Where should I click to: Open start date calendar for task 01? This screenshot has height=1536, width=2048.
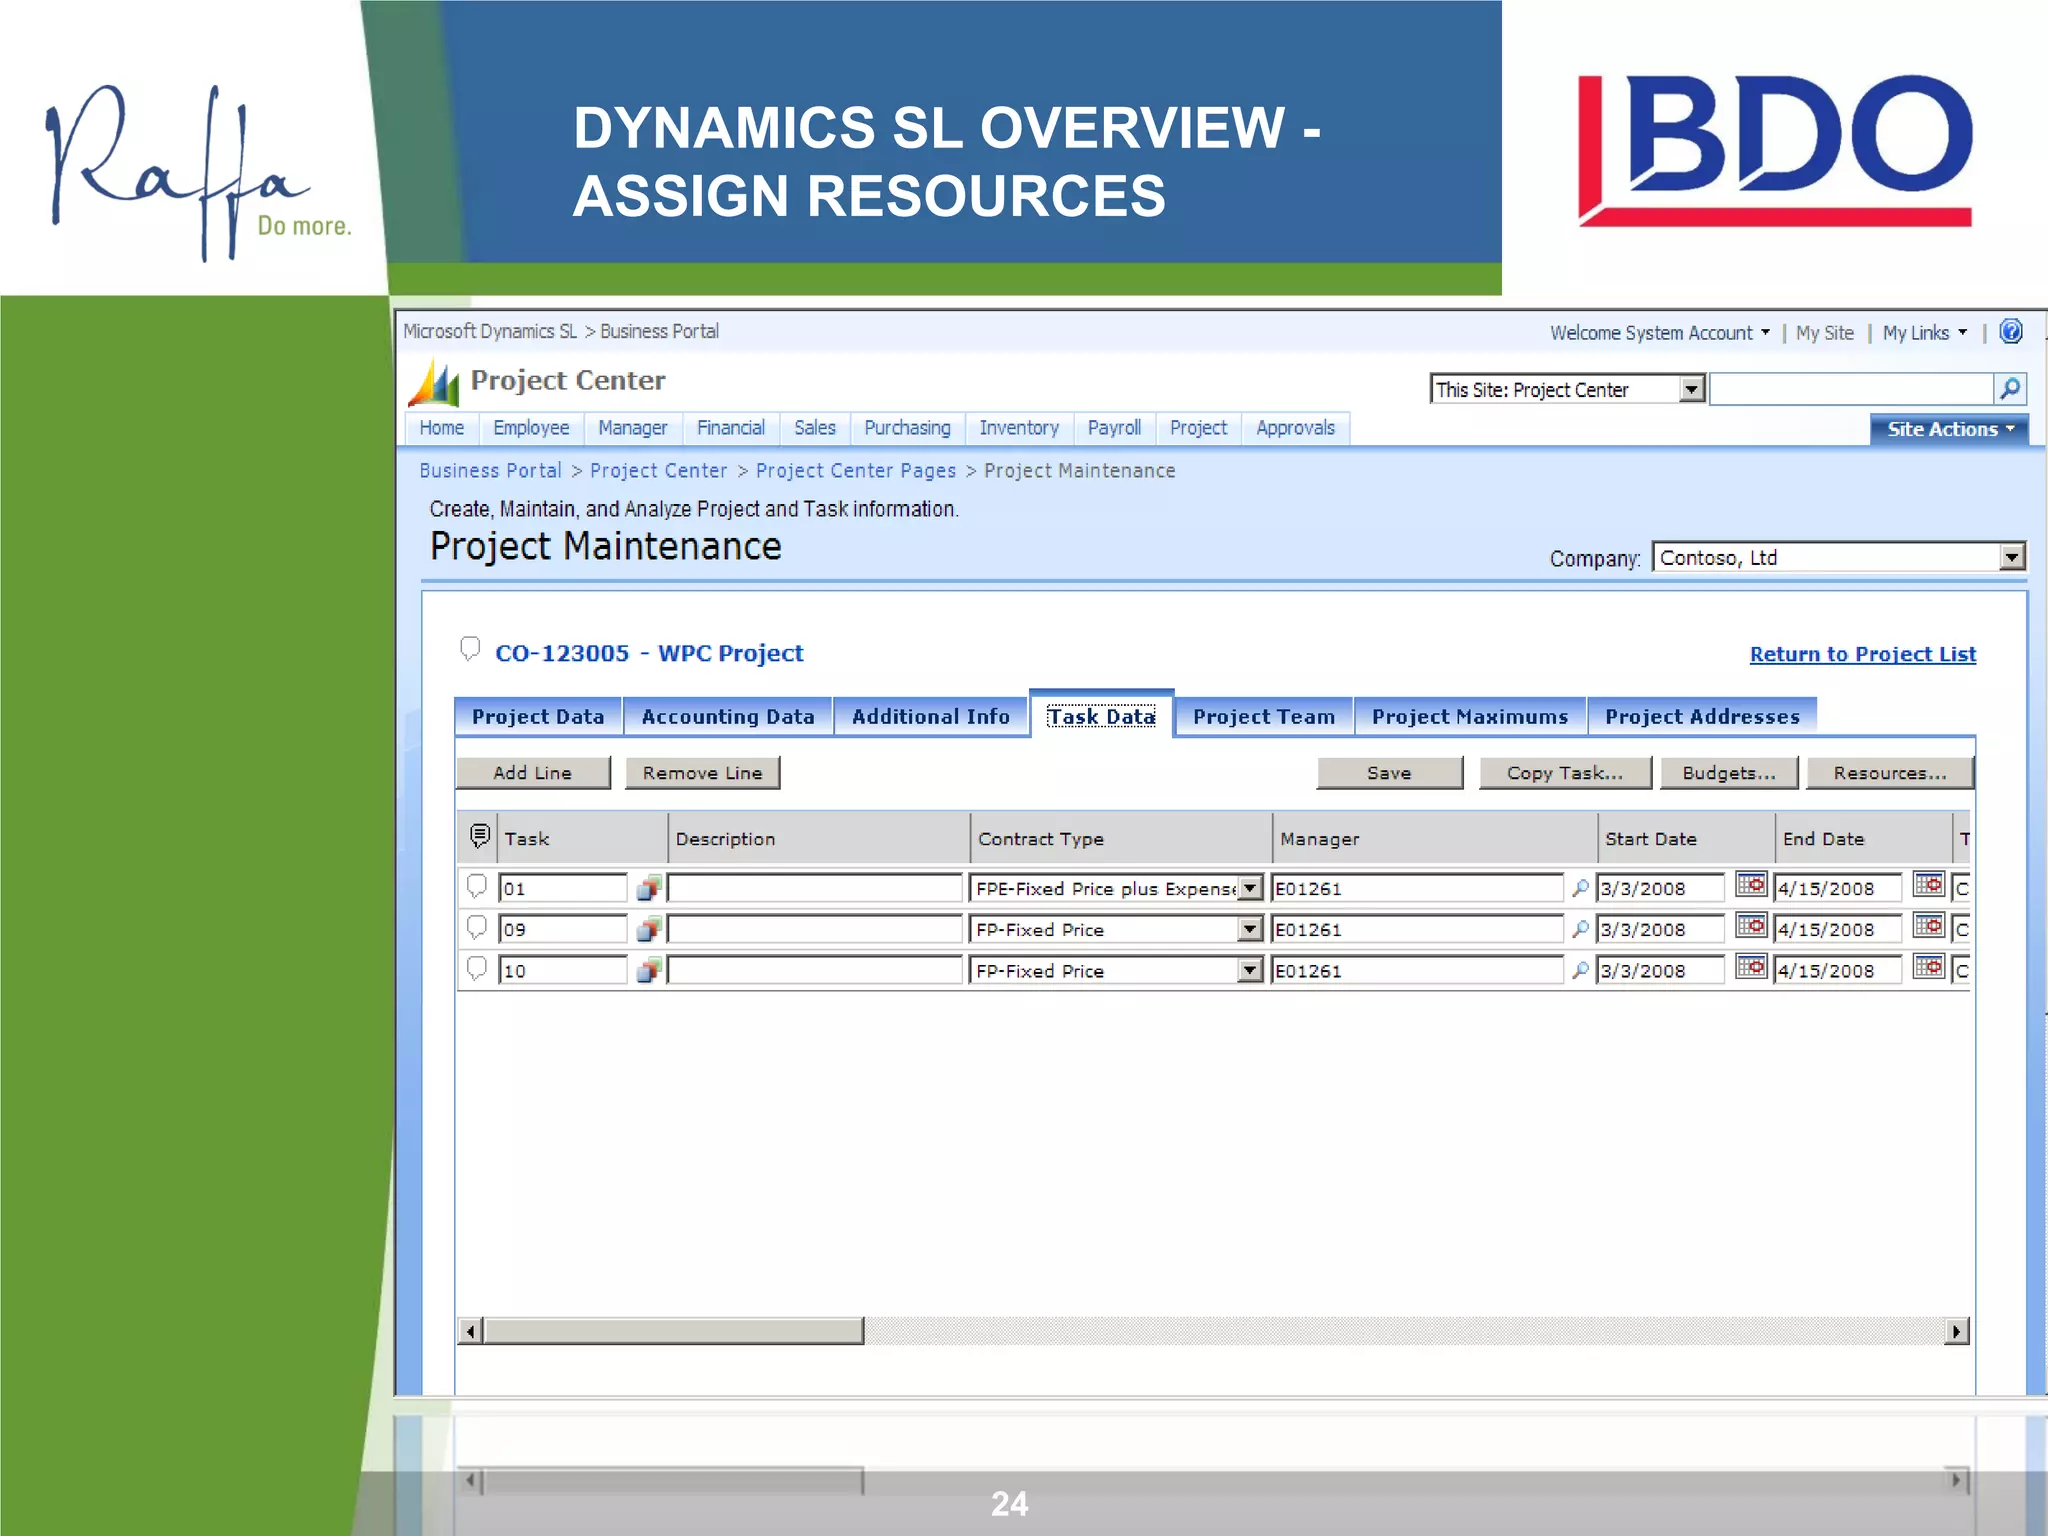click(1751, 885)
